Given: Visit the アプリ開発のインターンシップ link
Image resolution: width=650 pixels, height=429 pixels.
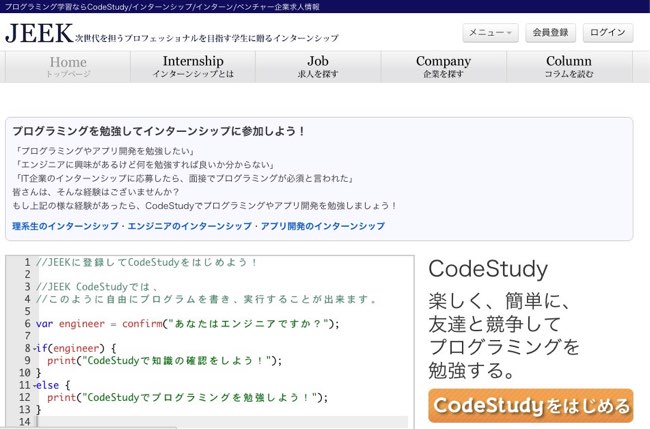Looking at the screenshot, I should pos(323,226).
